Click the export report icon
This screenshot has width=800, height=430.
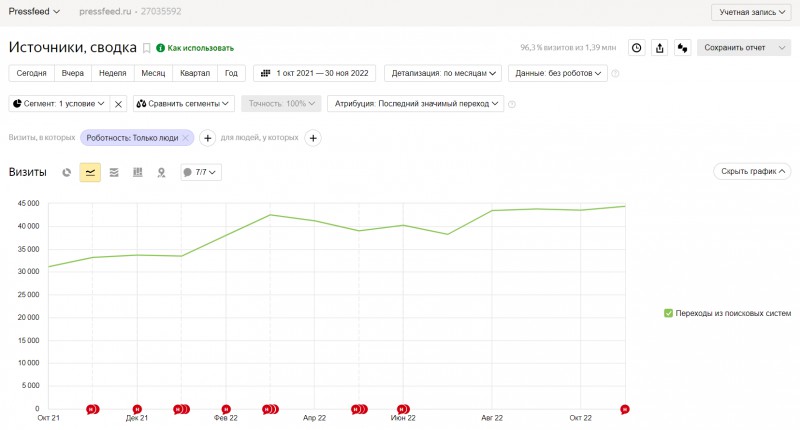[x=660, y=47]
